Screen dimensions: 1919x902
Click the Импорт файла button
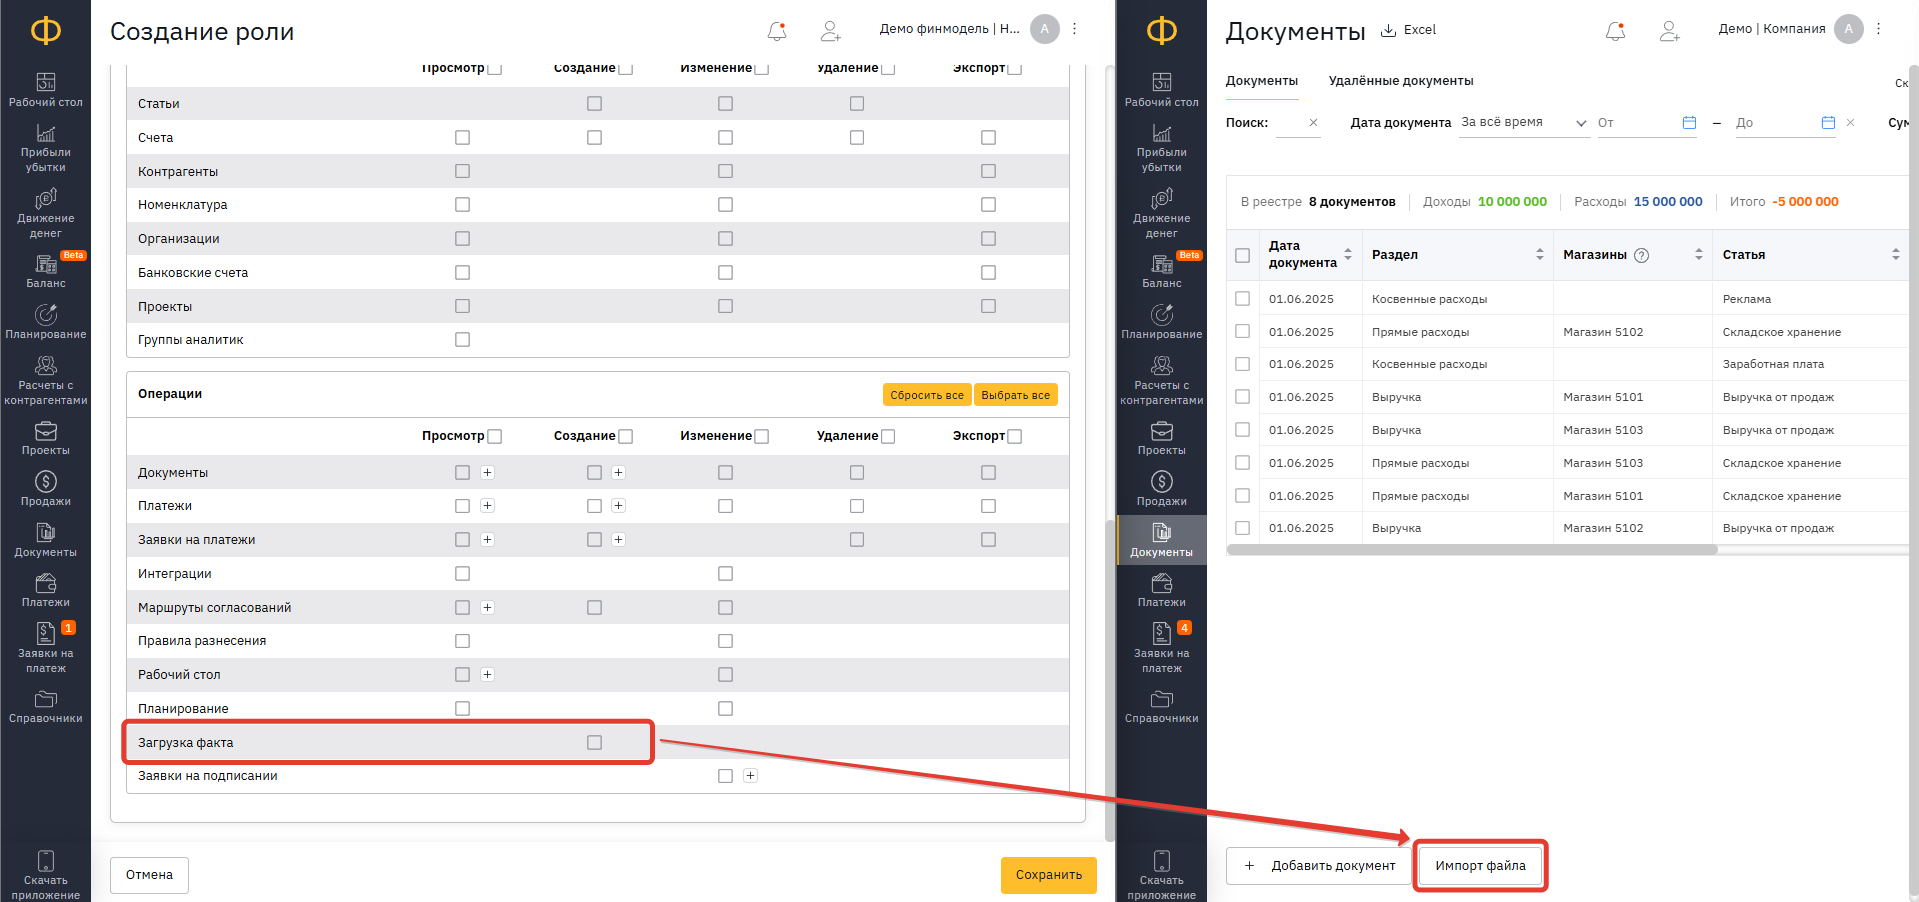[x=1480, y=866]
